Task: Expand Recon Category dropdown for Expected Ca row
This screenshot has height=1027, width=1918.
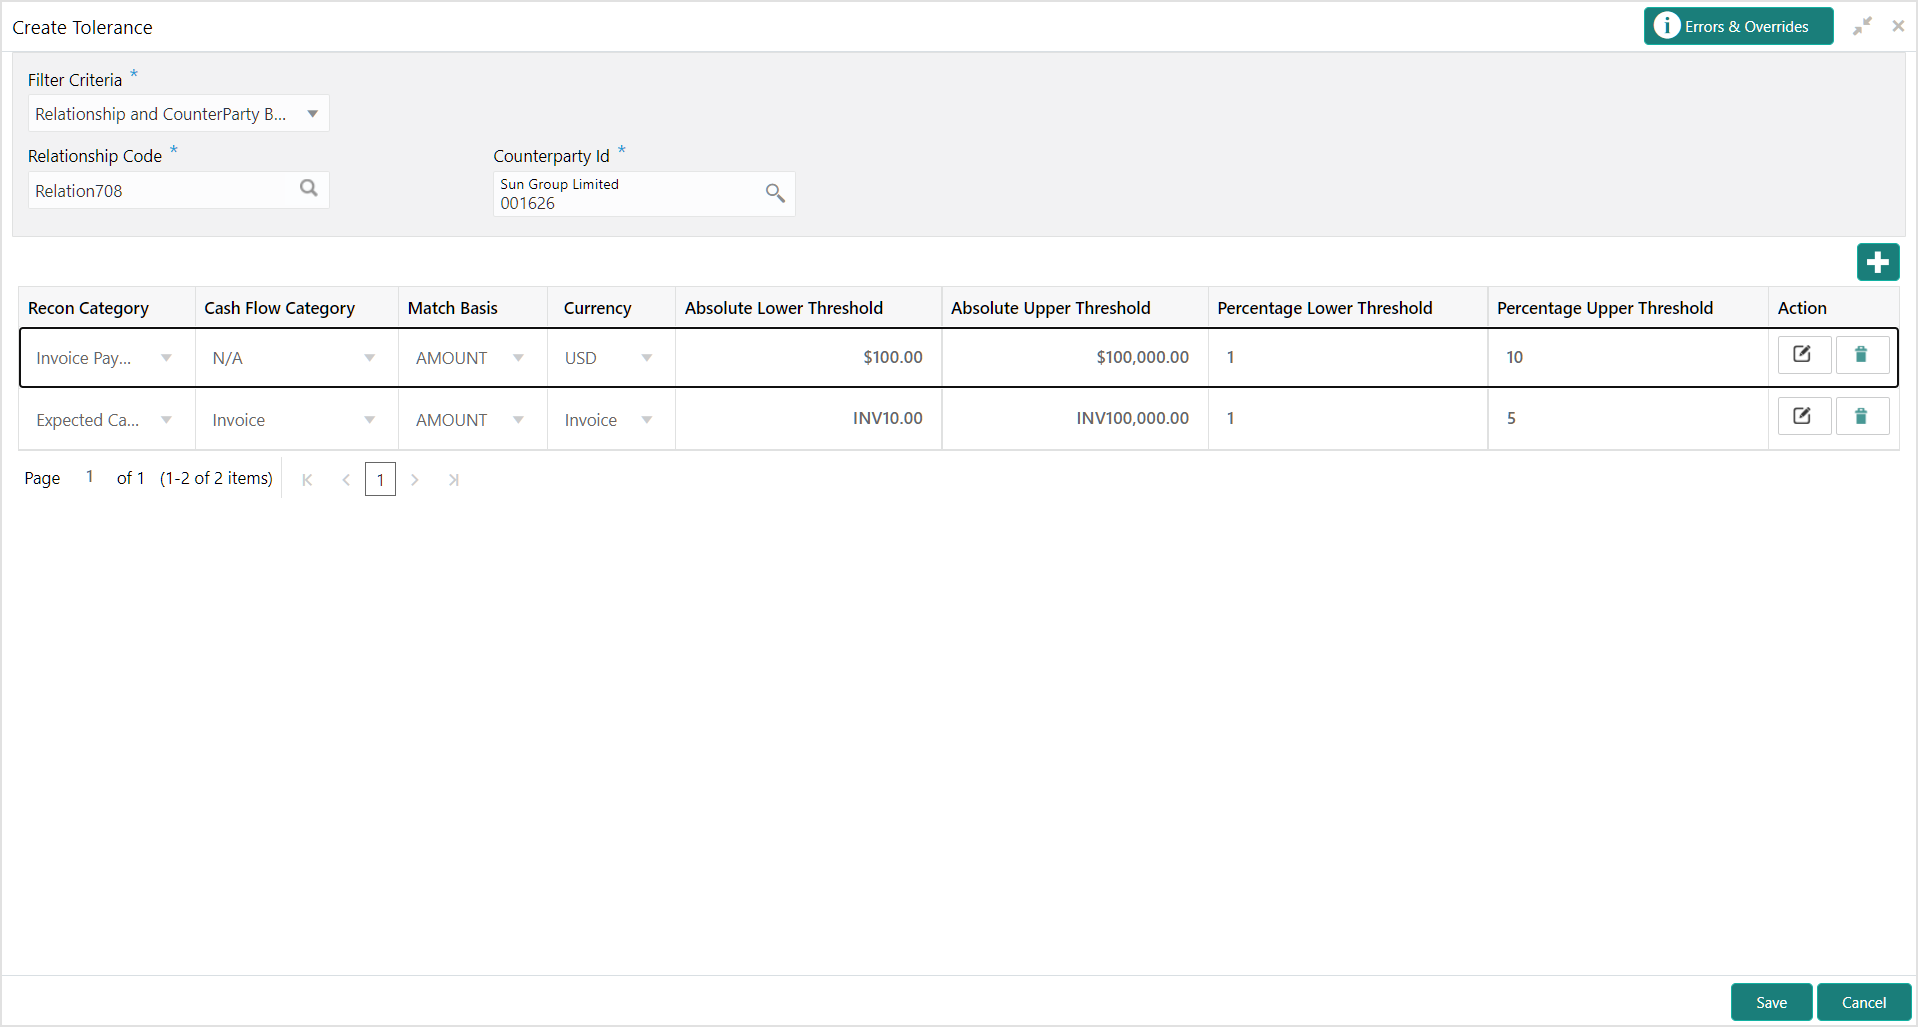Action: [x=166, y=420]
